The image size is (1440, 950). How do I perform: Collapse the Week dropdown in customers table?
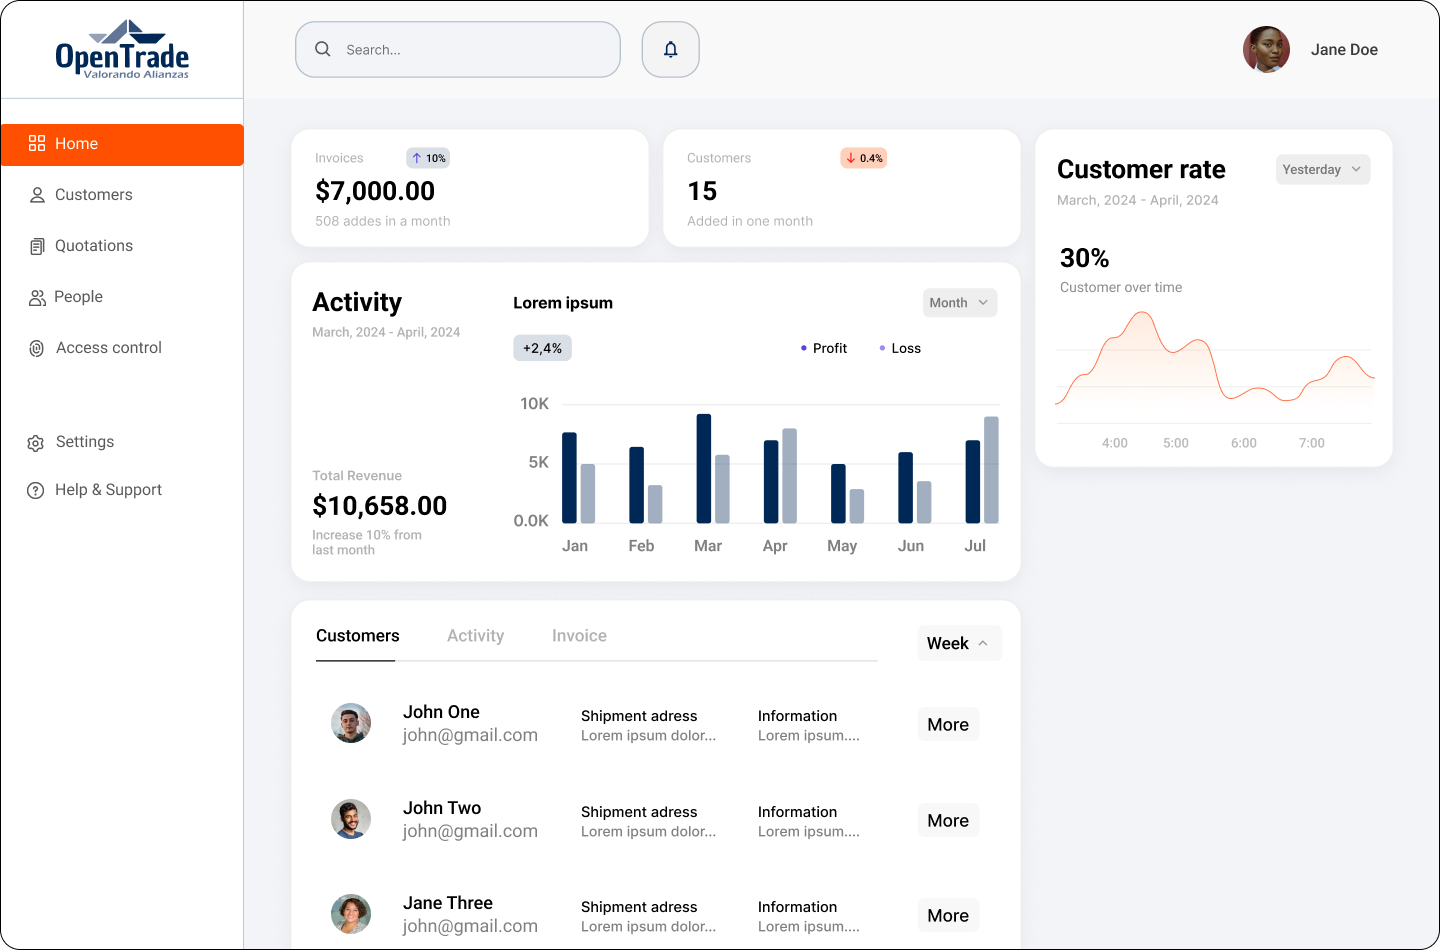(x=958, y=643)
